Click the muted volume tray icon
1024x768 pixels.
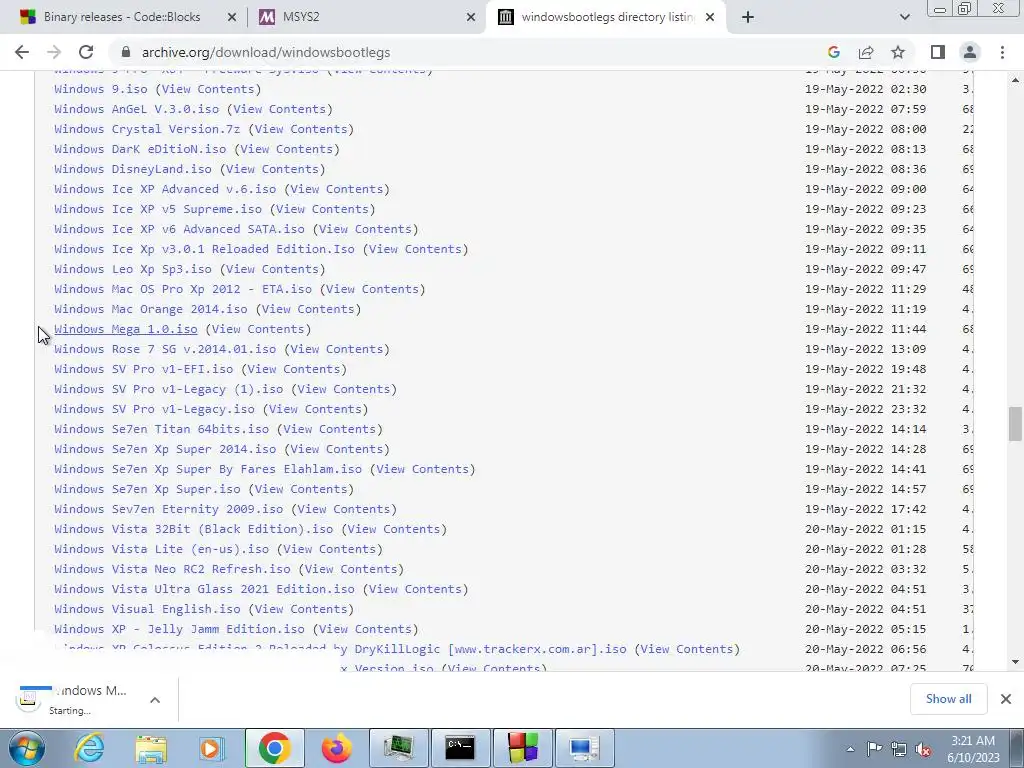923,749
